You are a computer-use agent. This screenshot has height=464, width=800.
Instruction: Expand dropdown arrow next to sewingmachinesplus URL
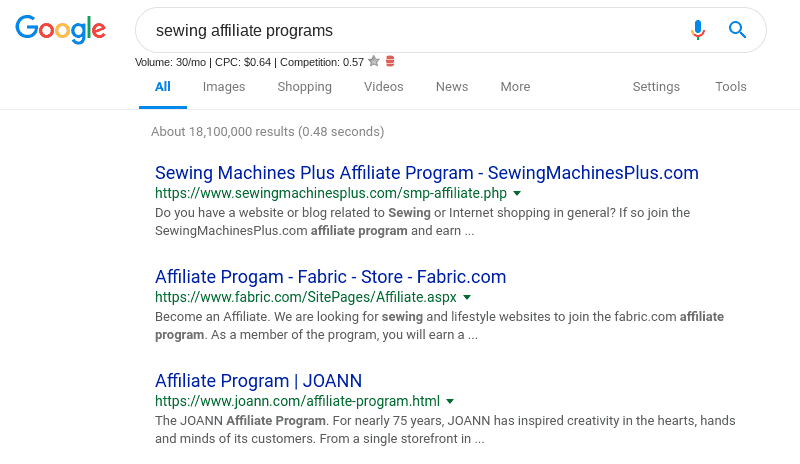(517, 193)
